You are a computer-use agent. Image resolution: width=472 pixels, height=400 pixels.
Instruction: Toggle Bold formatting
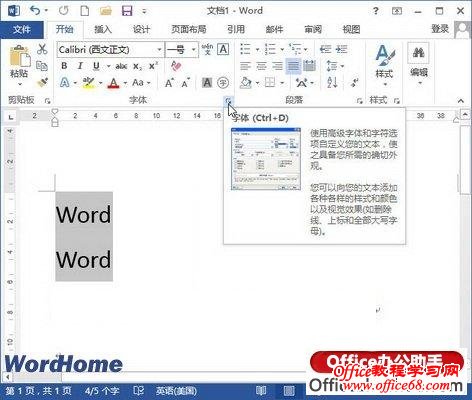click(64, 66)
